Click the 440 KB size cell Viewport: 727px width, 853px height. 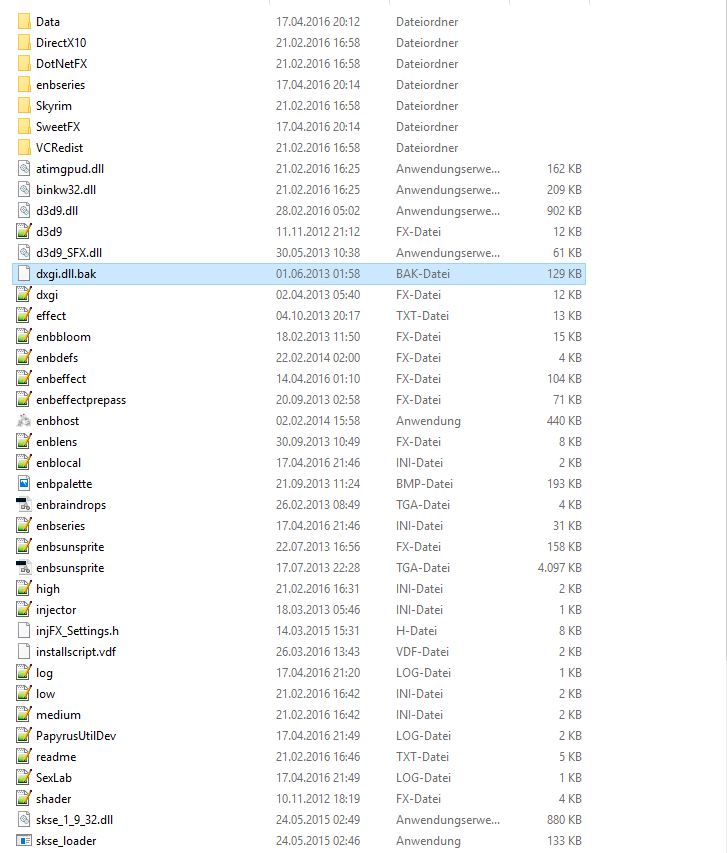tap(564, 421)
